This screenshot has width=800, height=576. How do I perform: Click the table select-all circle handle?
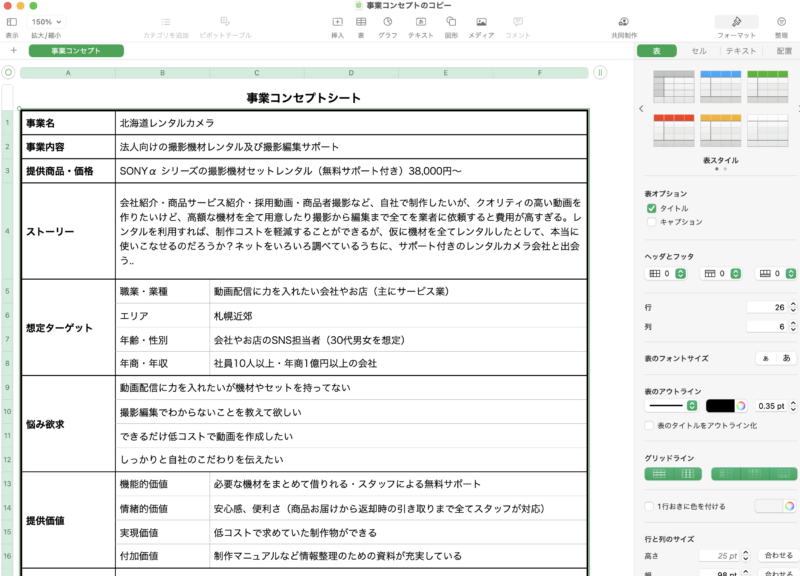pyautogui.click(x=8, y=73)
